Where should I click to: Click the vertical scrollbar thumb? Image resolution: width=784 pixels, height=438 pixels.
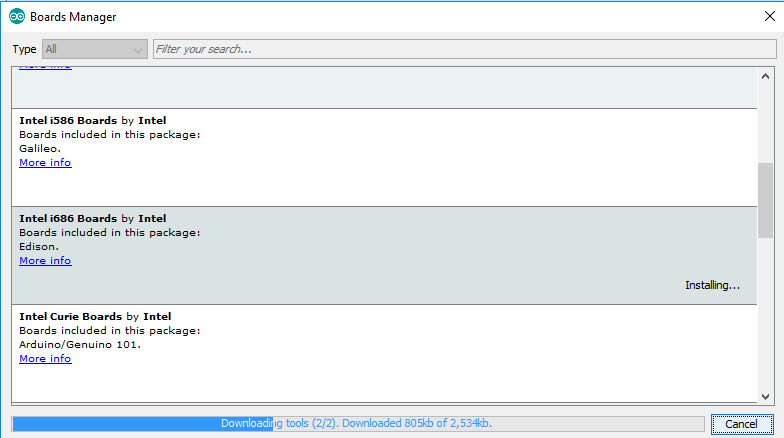click(x=765, y=200)
